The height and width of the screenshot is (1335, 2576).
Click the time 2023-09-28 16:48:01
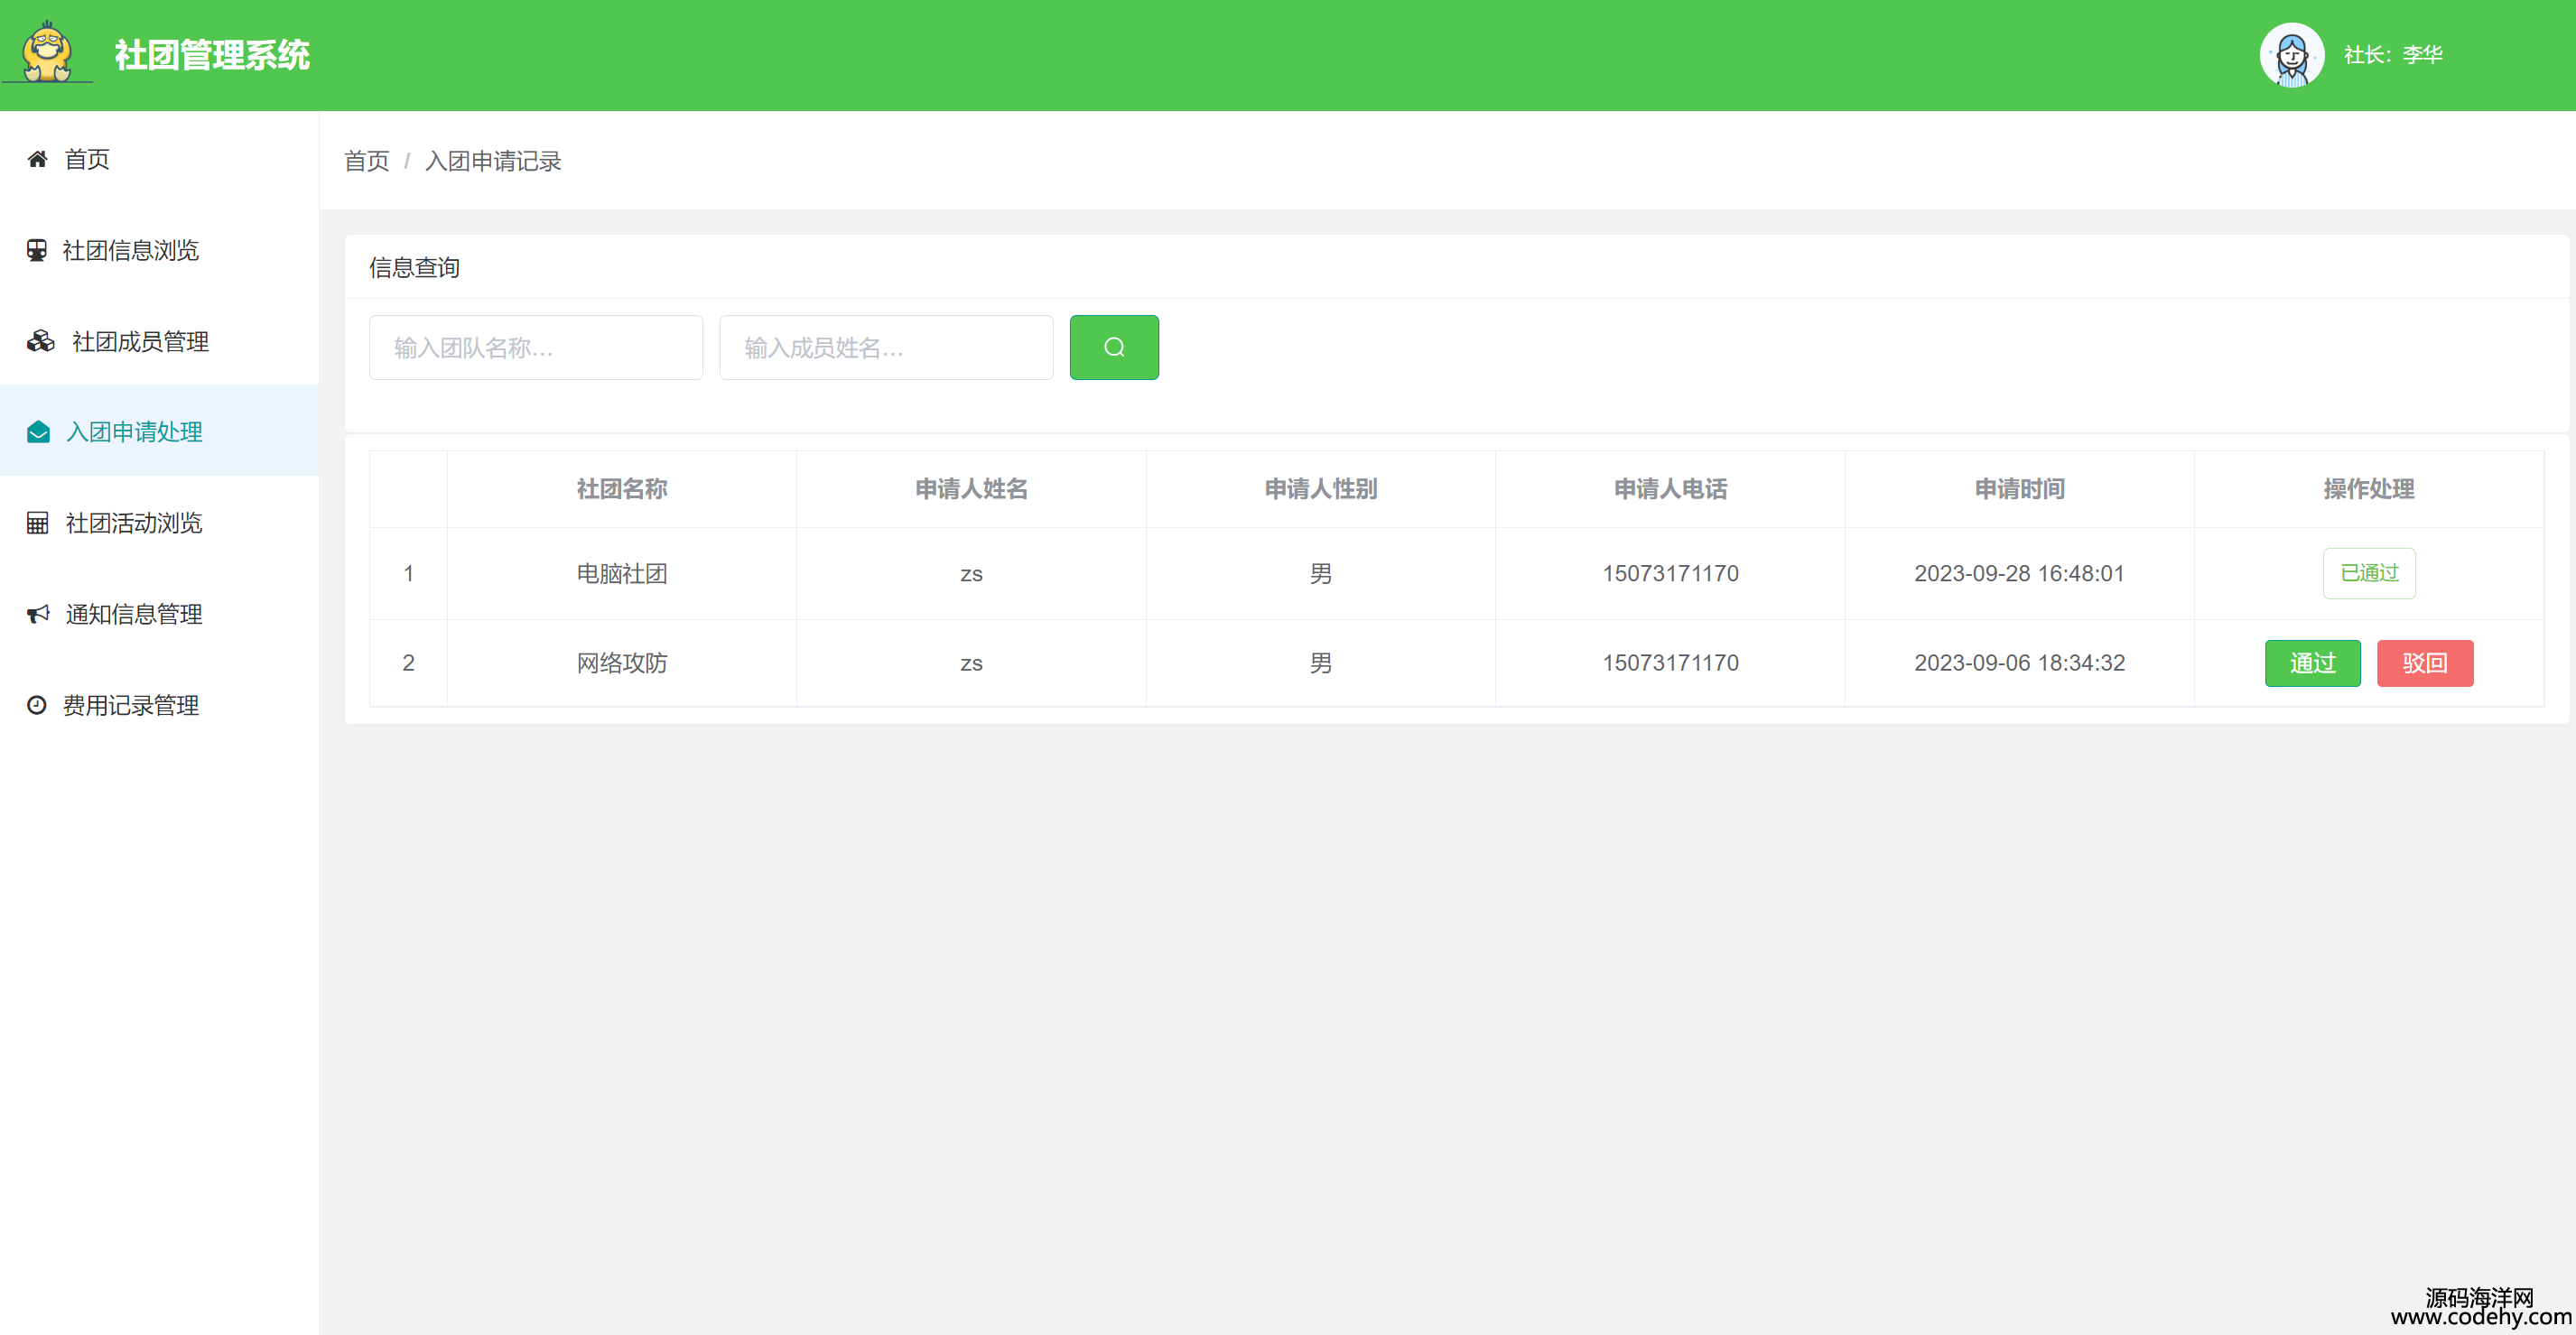(2019, 573)
